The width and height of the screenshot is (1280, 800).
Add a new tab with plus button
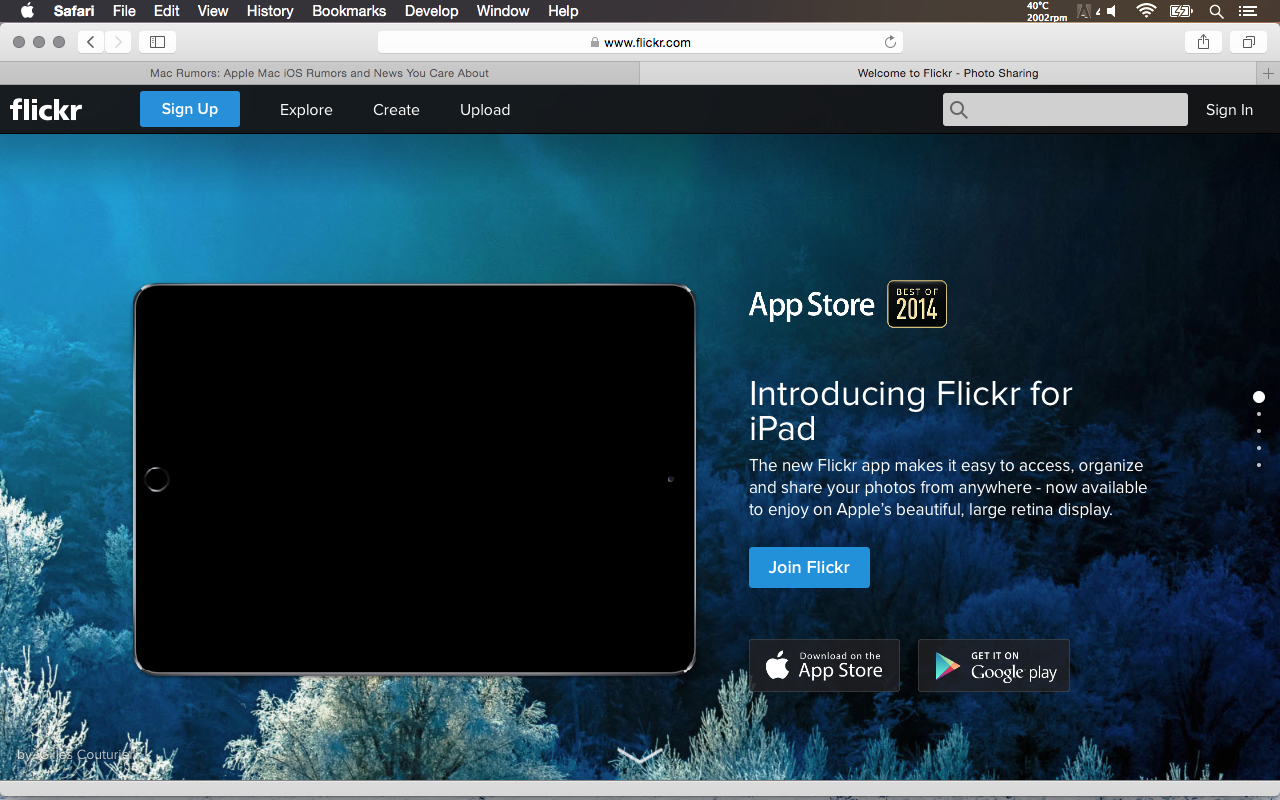1268,73
